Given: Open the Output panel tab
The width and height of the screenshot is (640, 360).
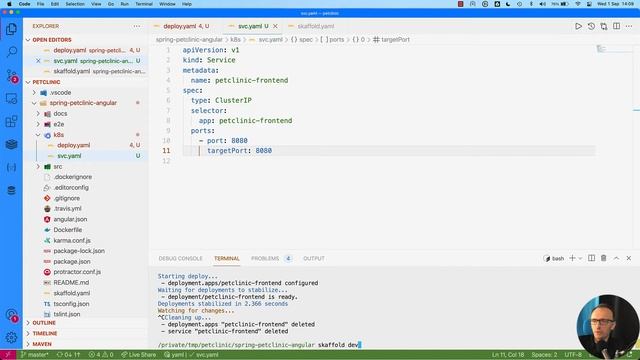Looking at the screenshot, I should [314, 258].
